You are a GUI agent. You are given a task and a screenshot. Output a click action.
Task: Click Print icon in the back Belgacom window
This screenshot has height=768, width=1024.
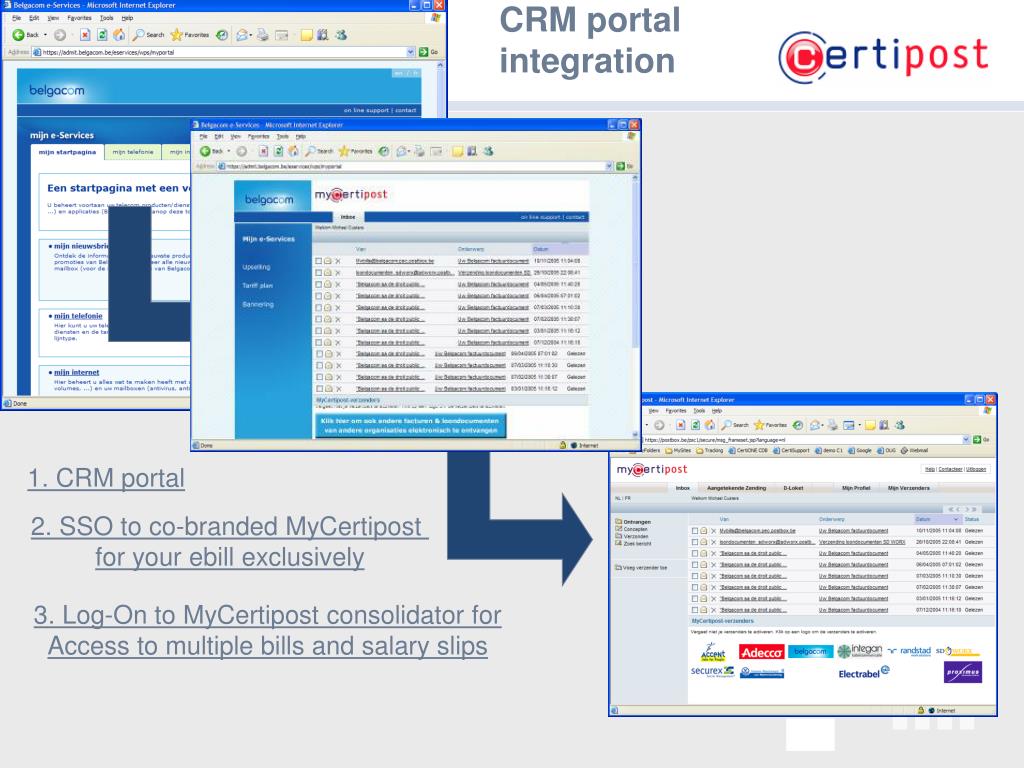point(263,35)
